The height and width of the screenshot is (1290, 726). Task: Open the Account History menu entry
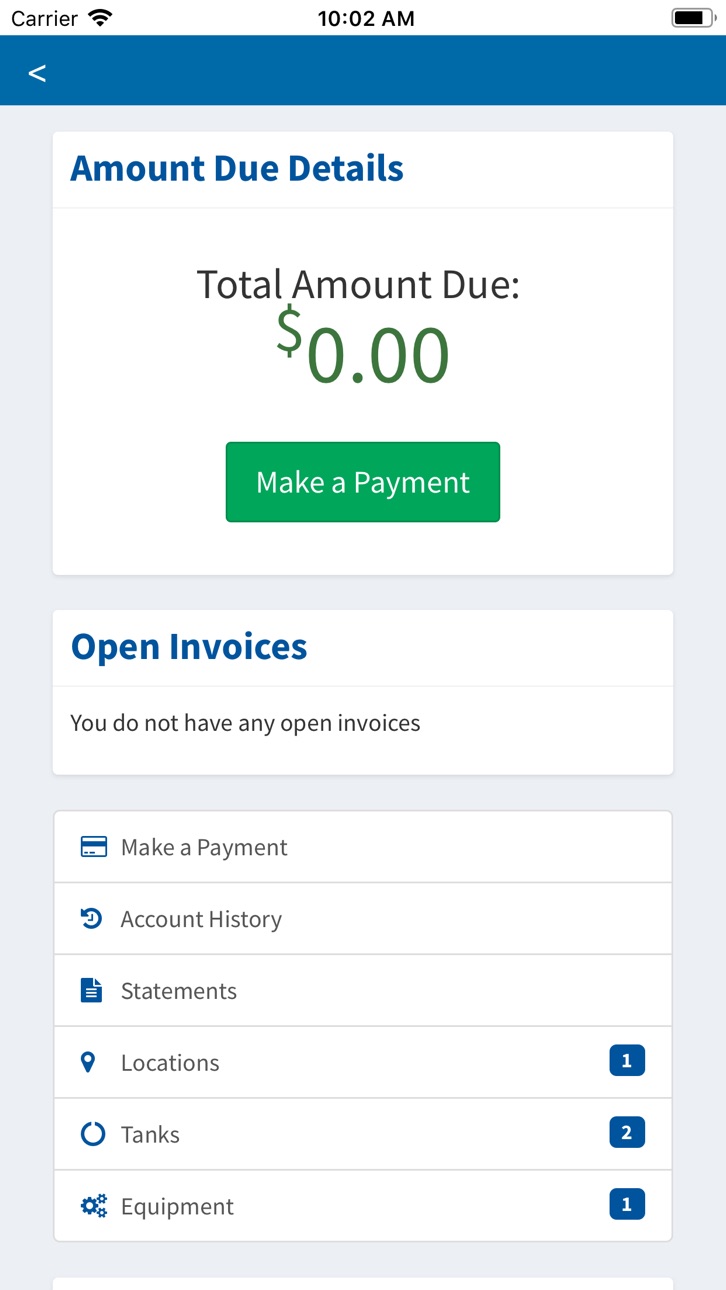tap(363, 919)
